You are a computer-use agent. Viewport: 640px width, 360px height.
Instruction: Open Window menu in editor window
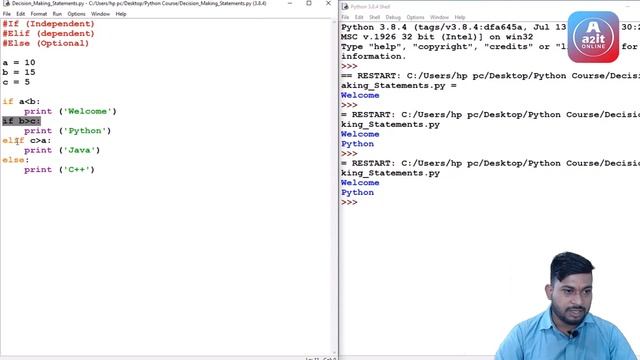click(x=100, y=14)
